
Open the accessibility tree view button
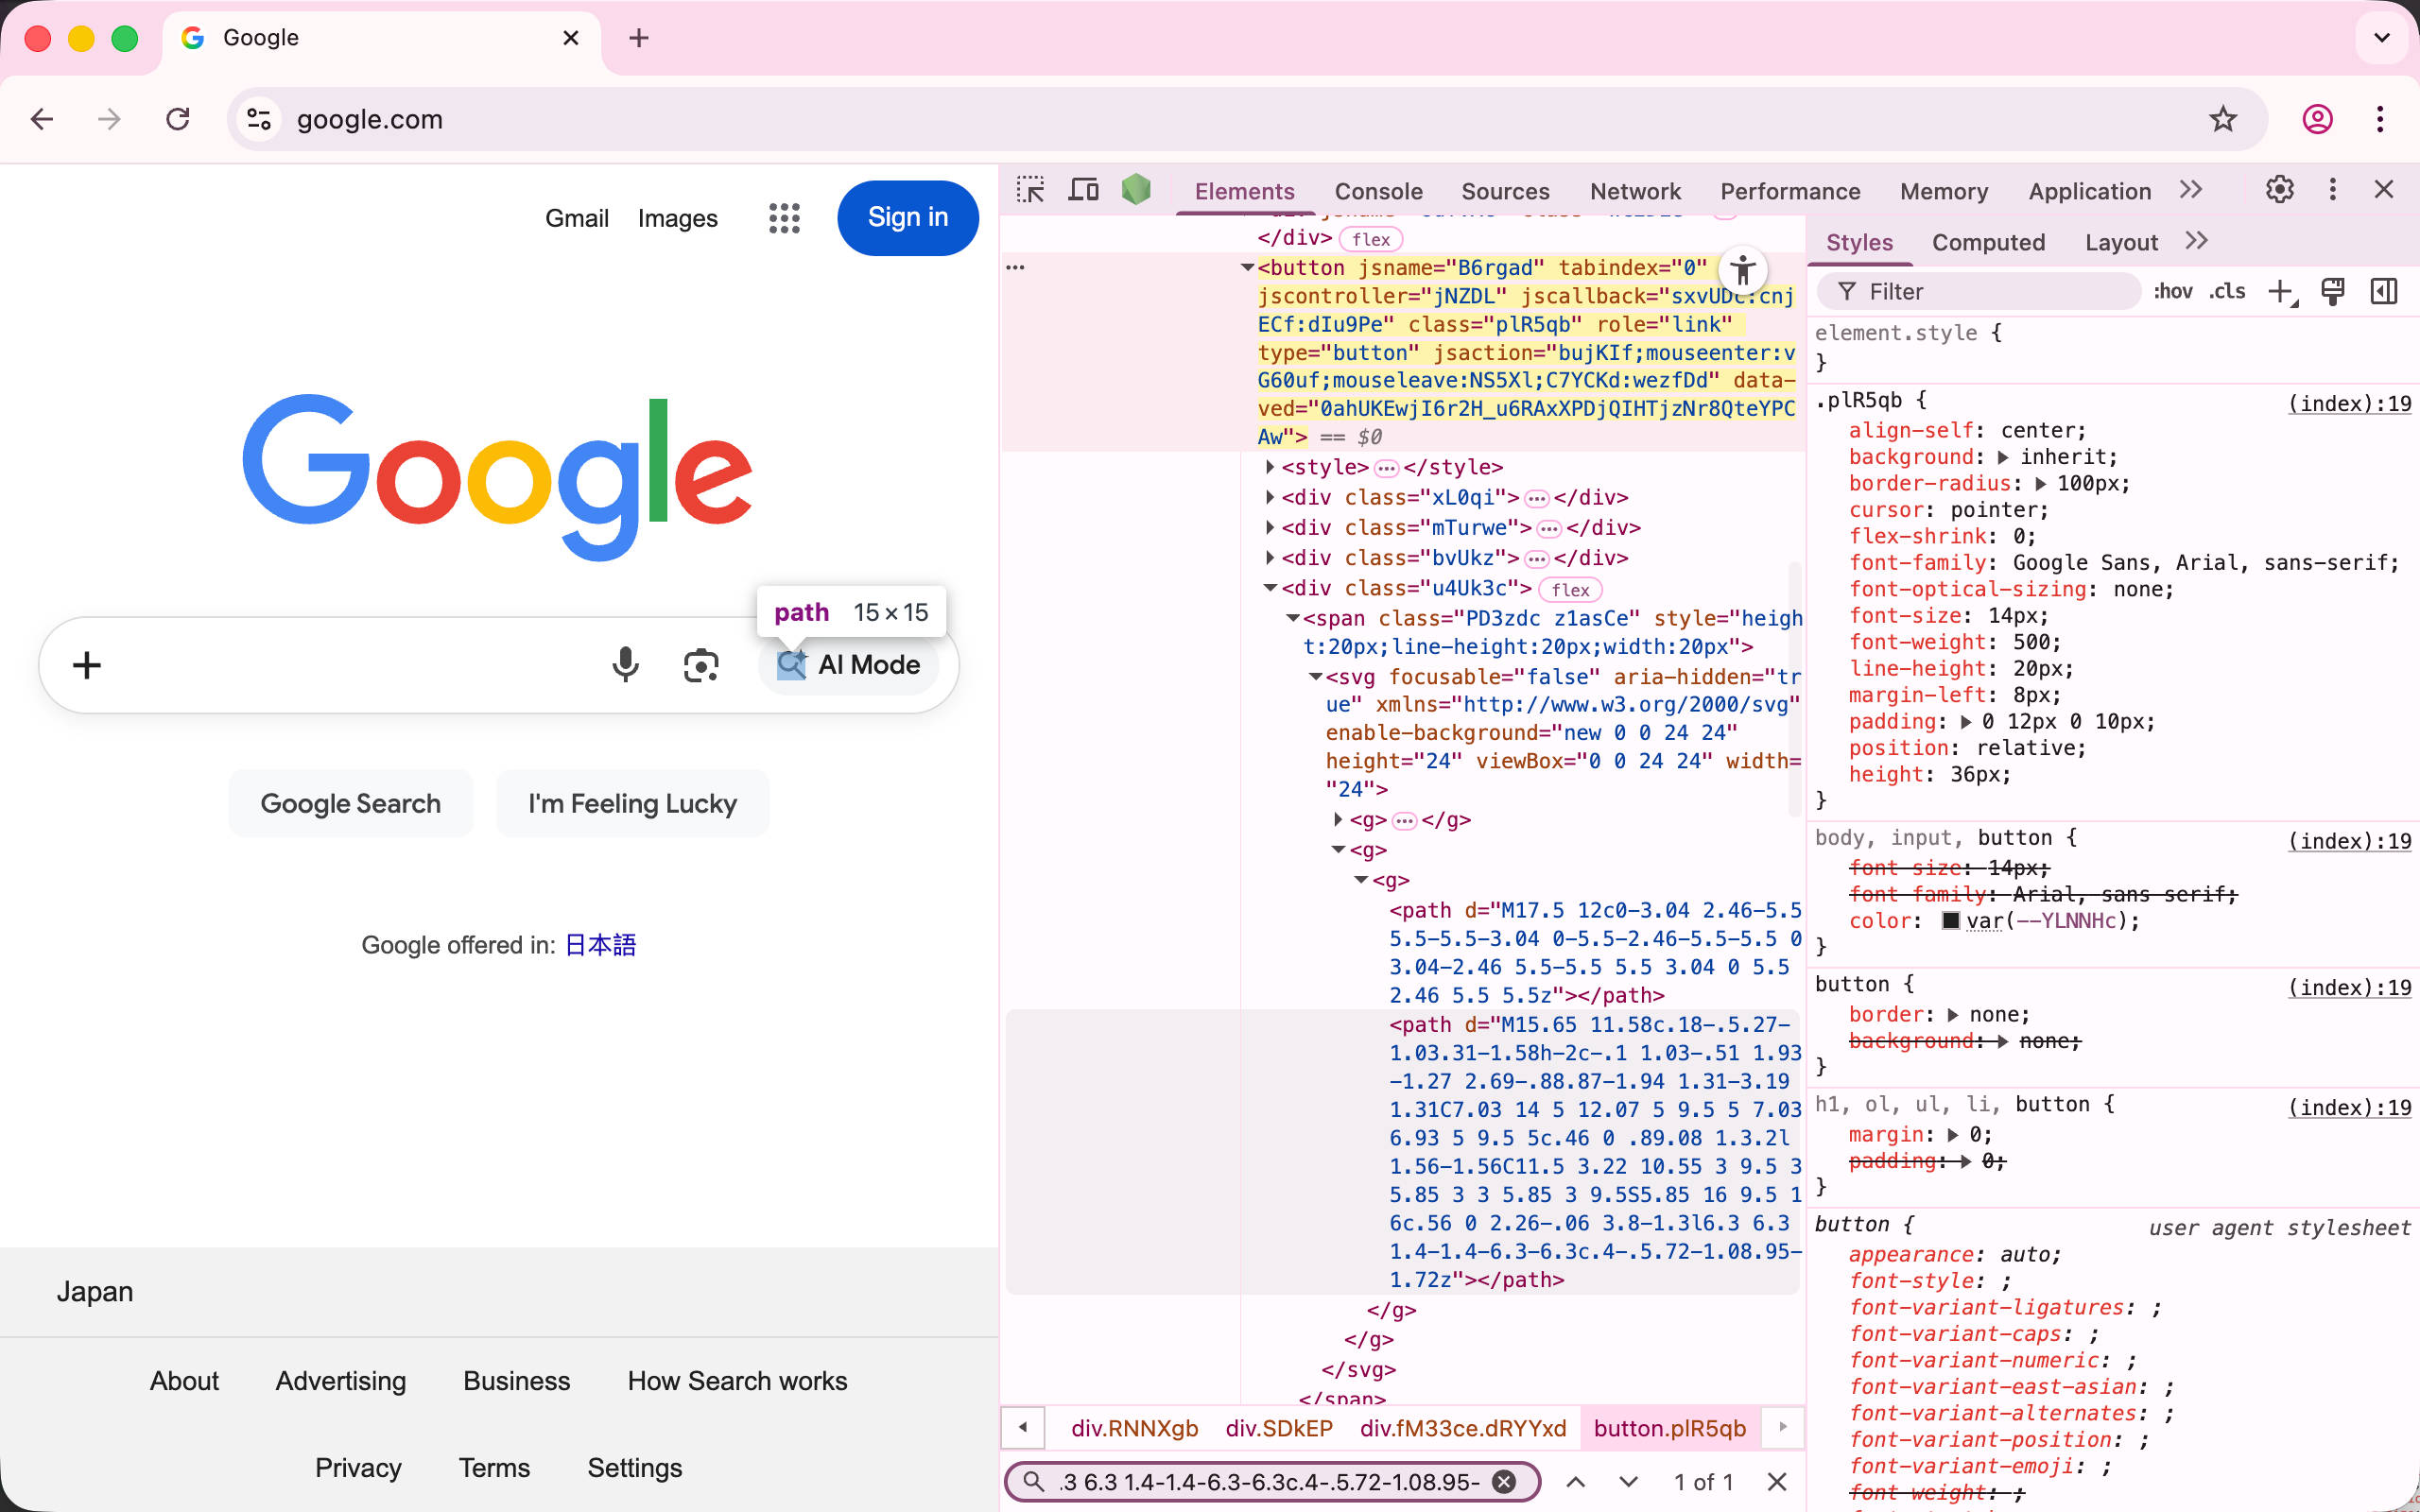(x=1743, y=269)
